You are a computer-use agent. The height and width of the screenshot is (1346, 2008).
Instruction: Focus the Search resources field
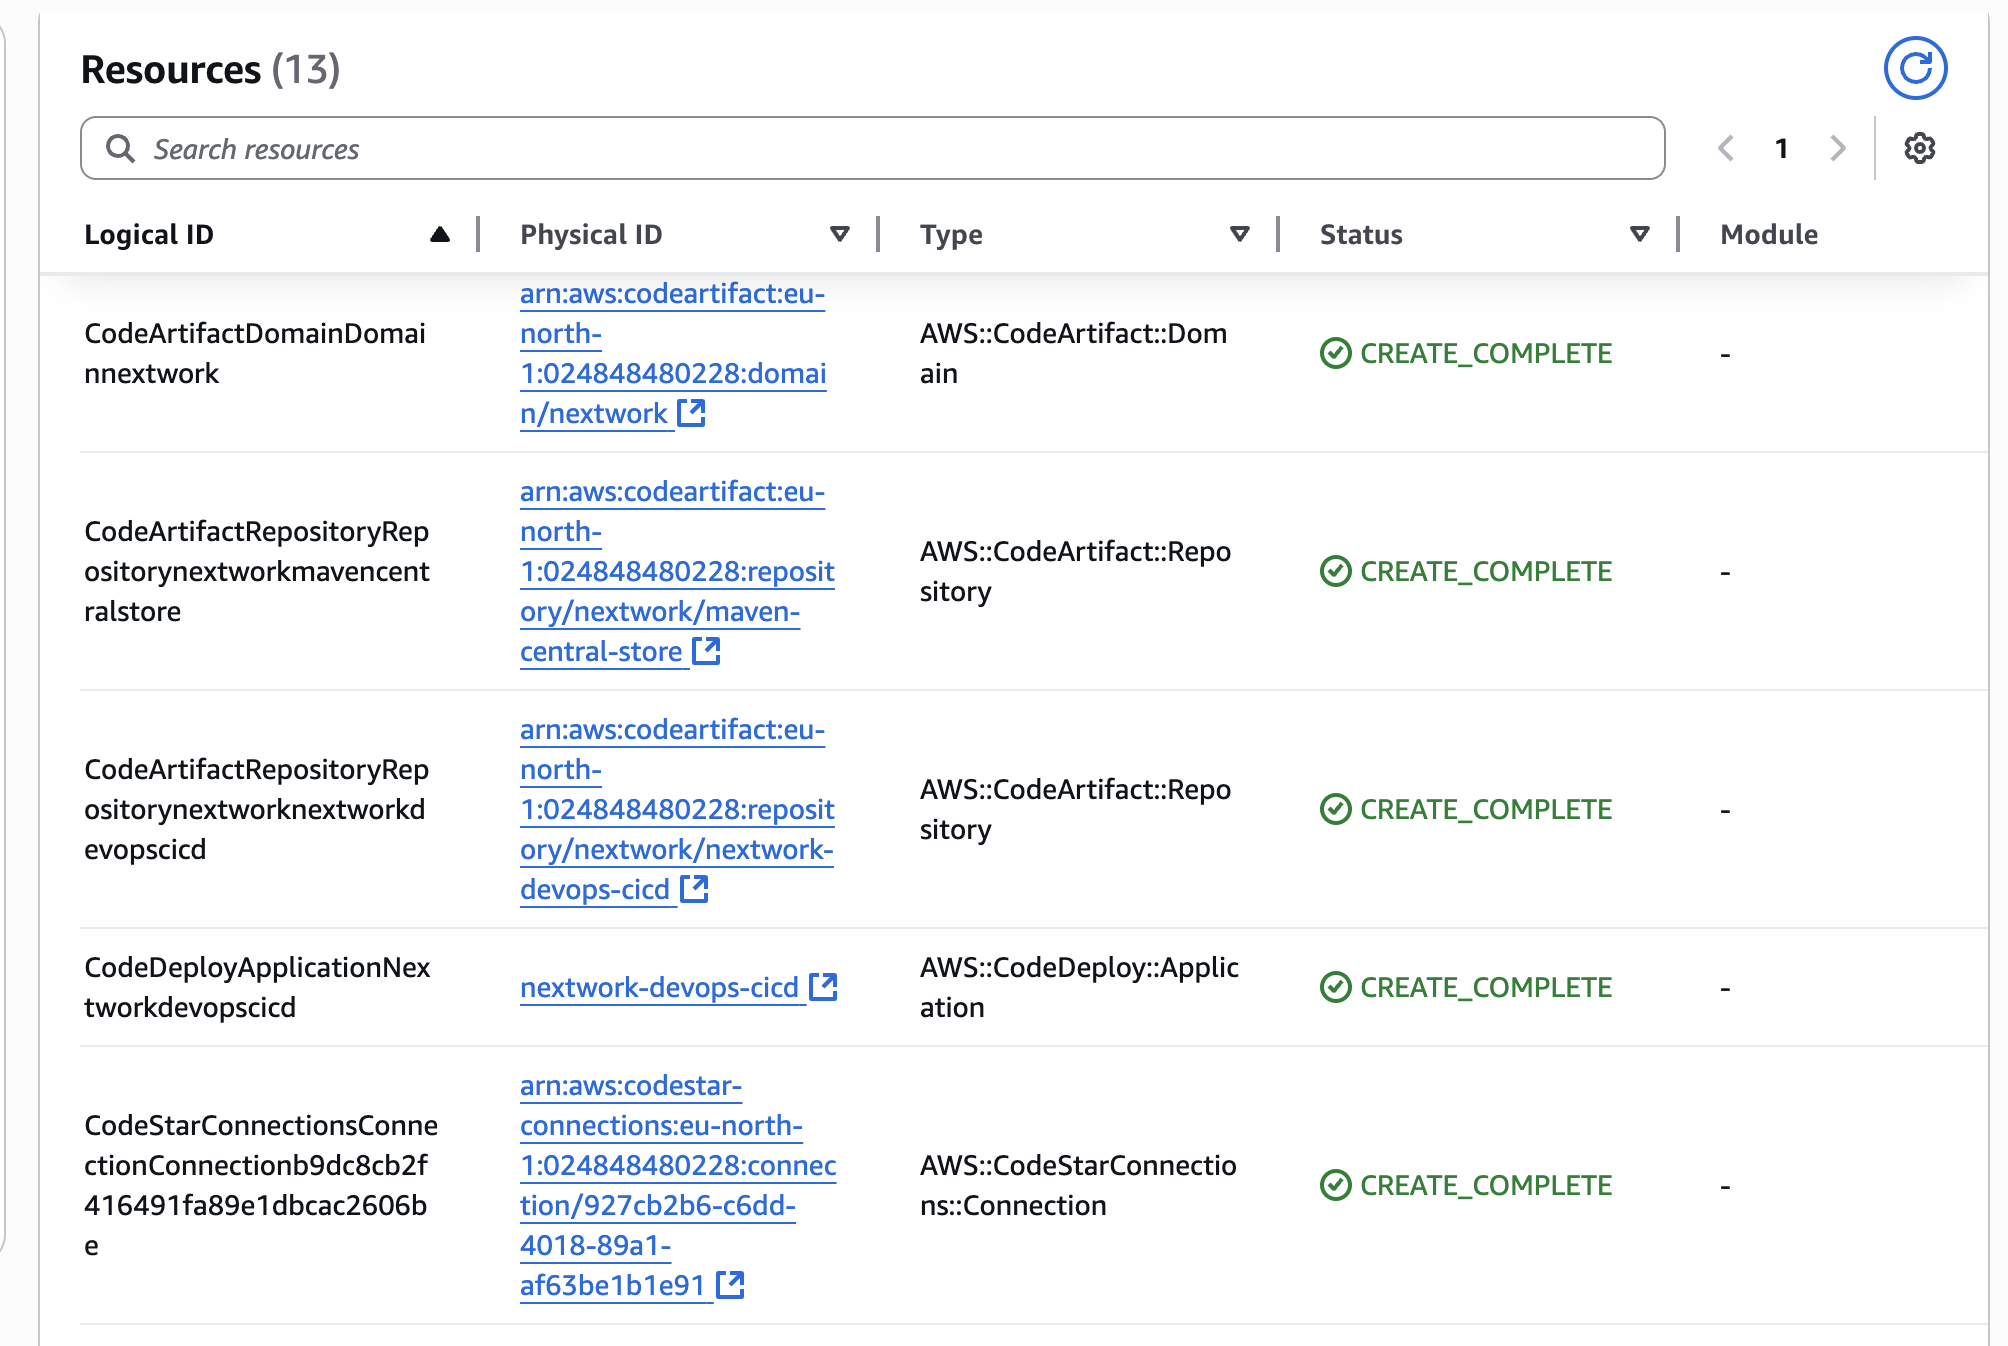point(872,149)
